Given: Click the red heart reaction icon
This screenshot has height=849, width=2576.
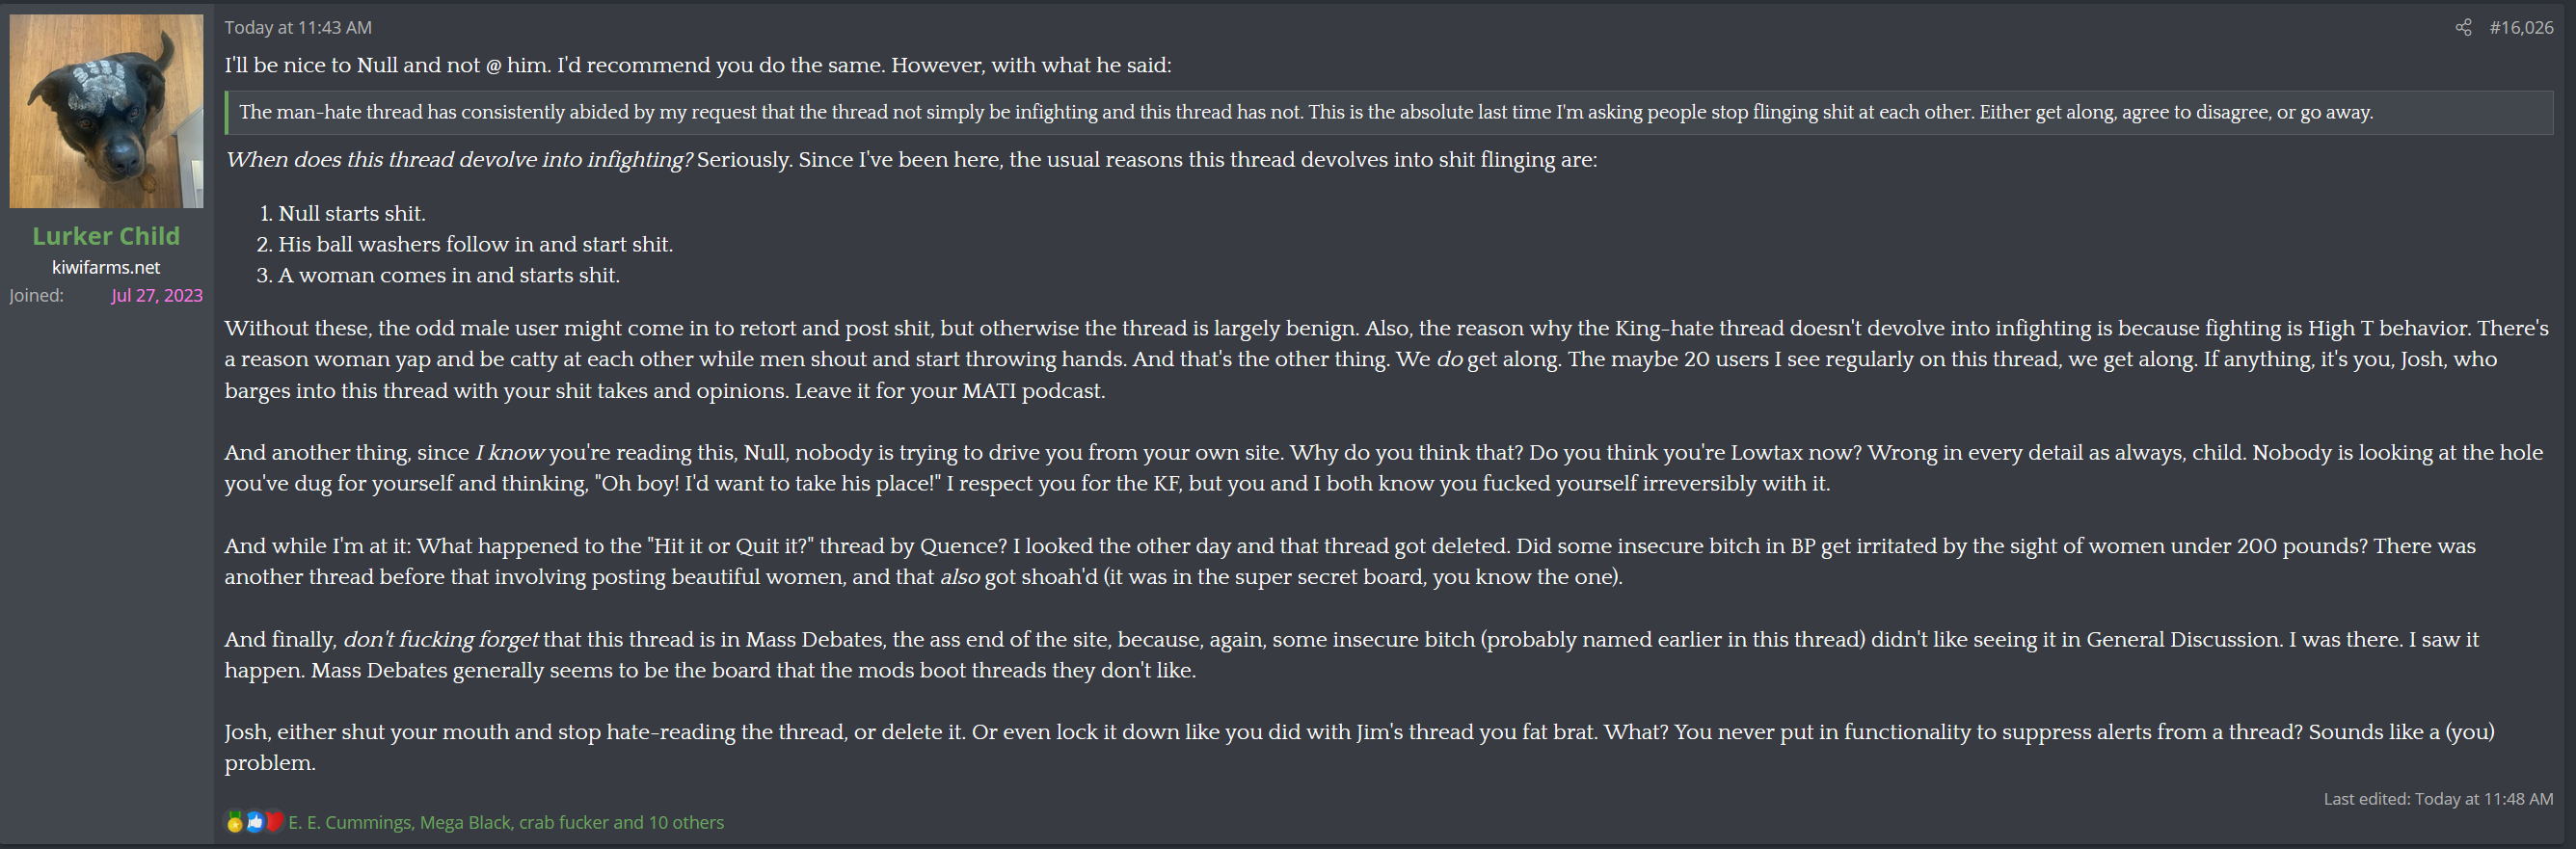Looking at the screenshot, I should coord(274,822).
